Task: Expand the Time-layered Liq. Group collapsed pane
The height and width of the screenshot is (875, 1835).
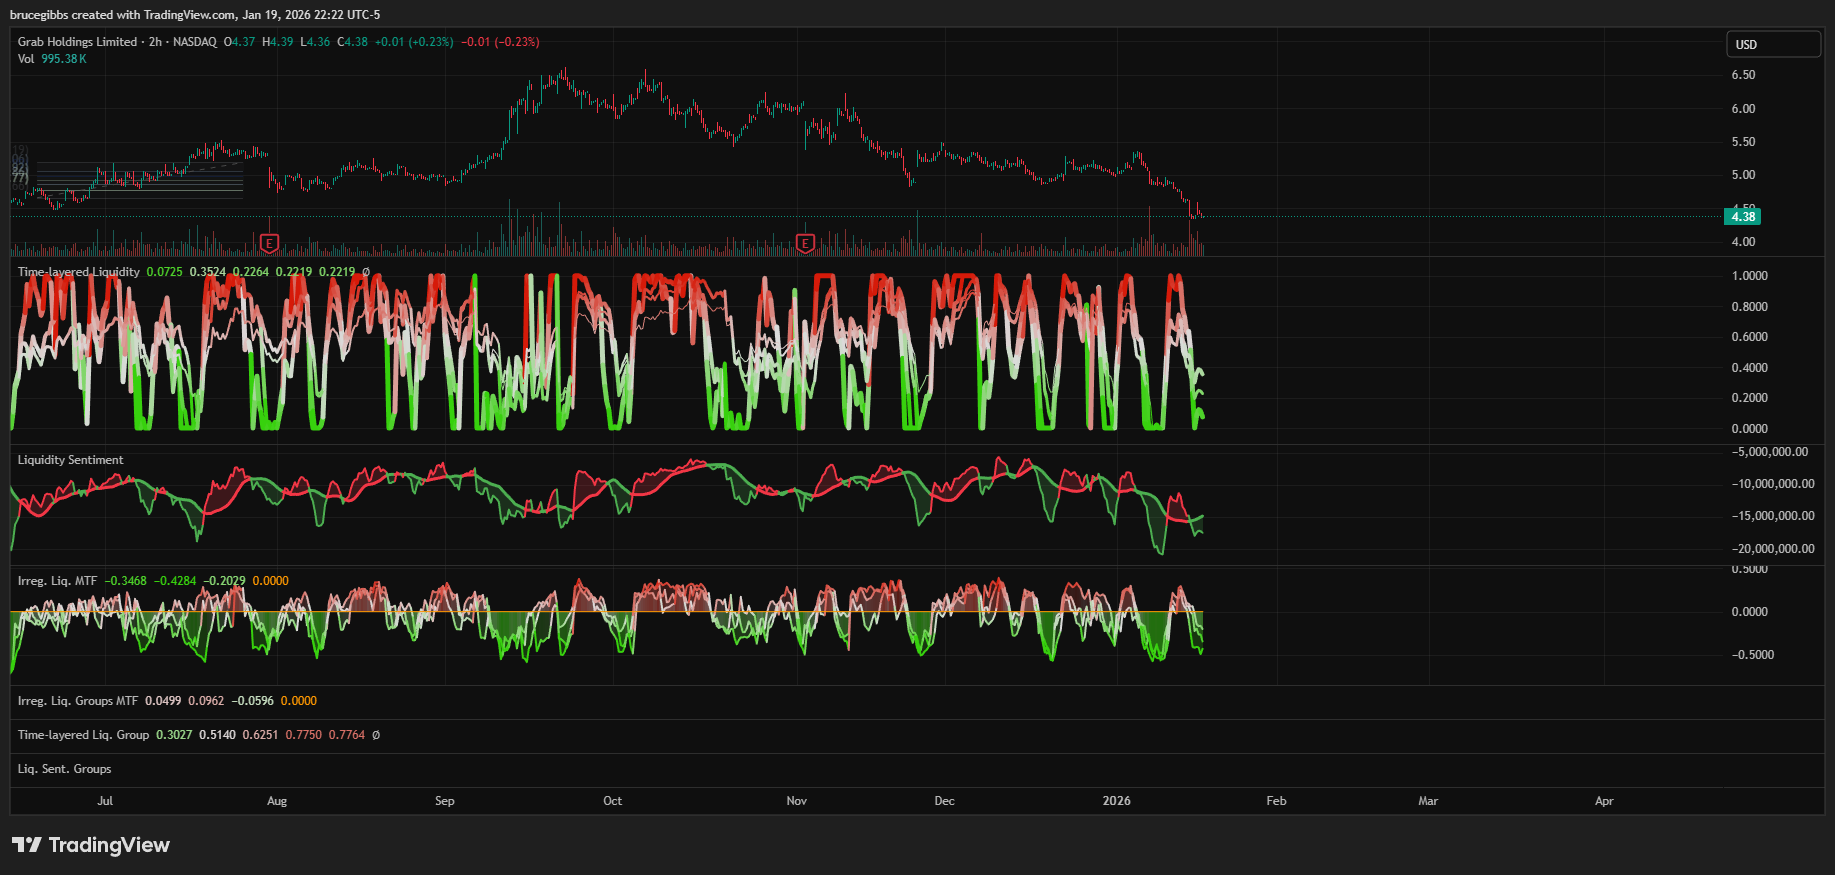Action: (x=83, y=735)
